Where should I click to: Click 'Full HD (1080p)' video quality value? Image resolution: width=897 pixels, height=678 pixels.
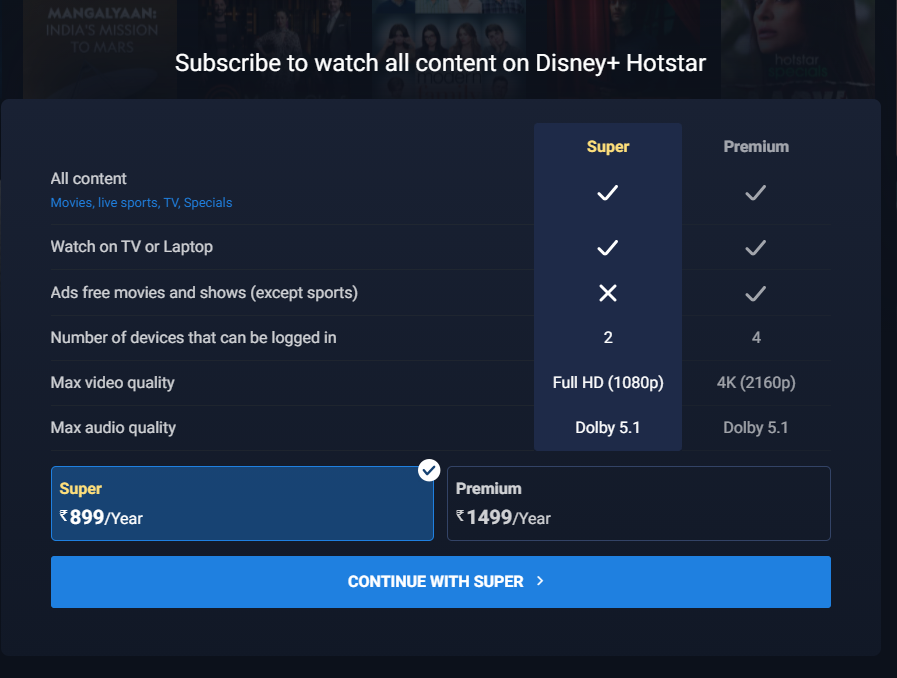click(x=608, y=382)
